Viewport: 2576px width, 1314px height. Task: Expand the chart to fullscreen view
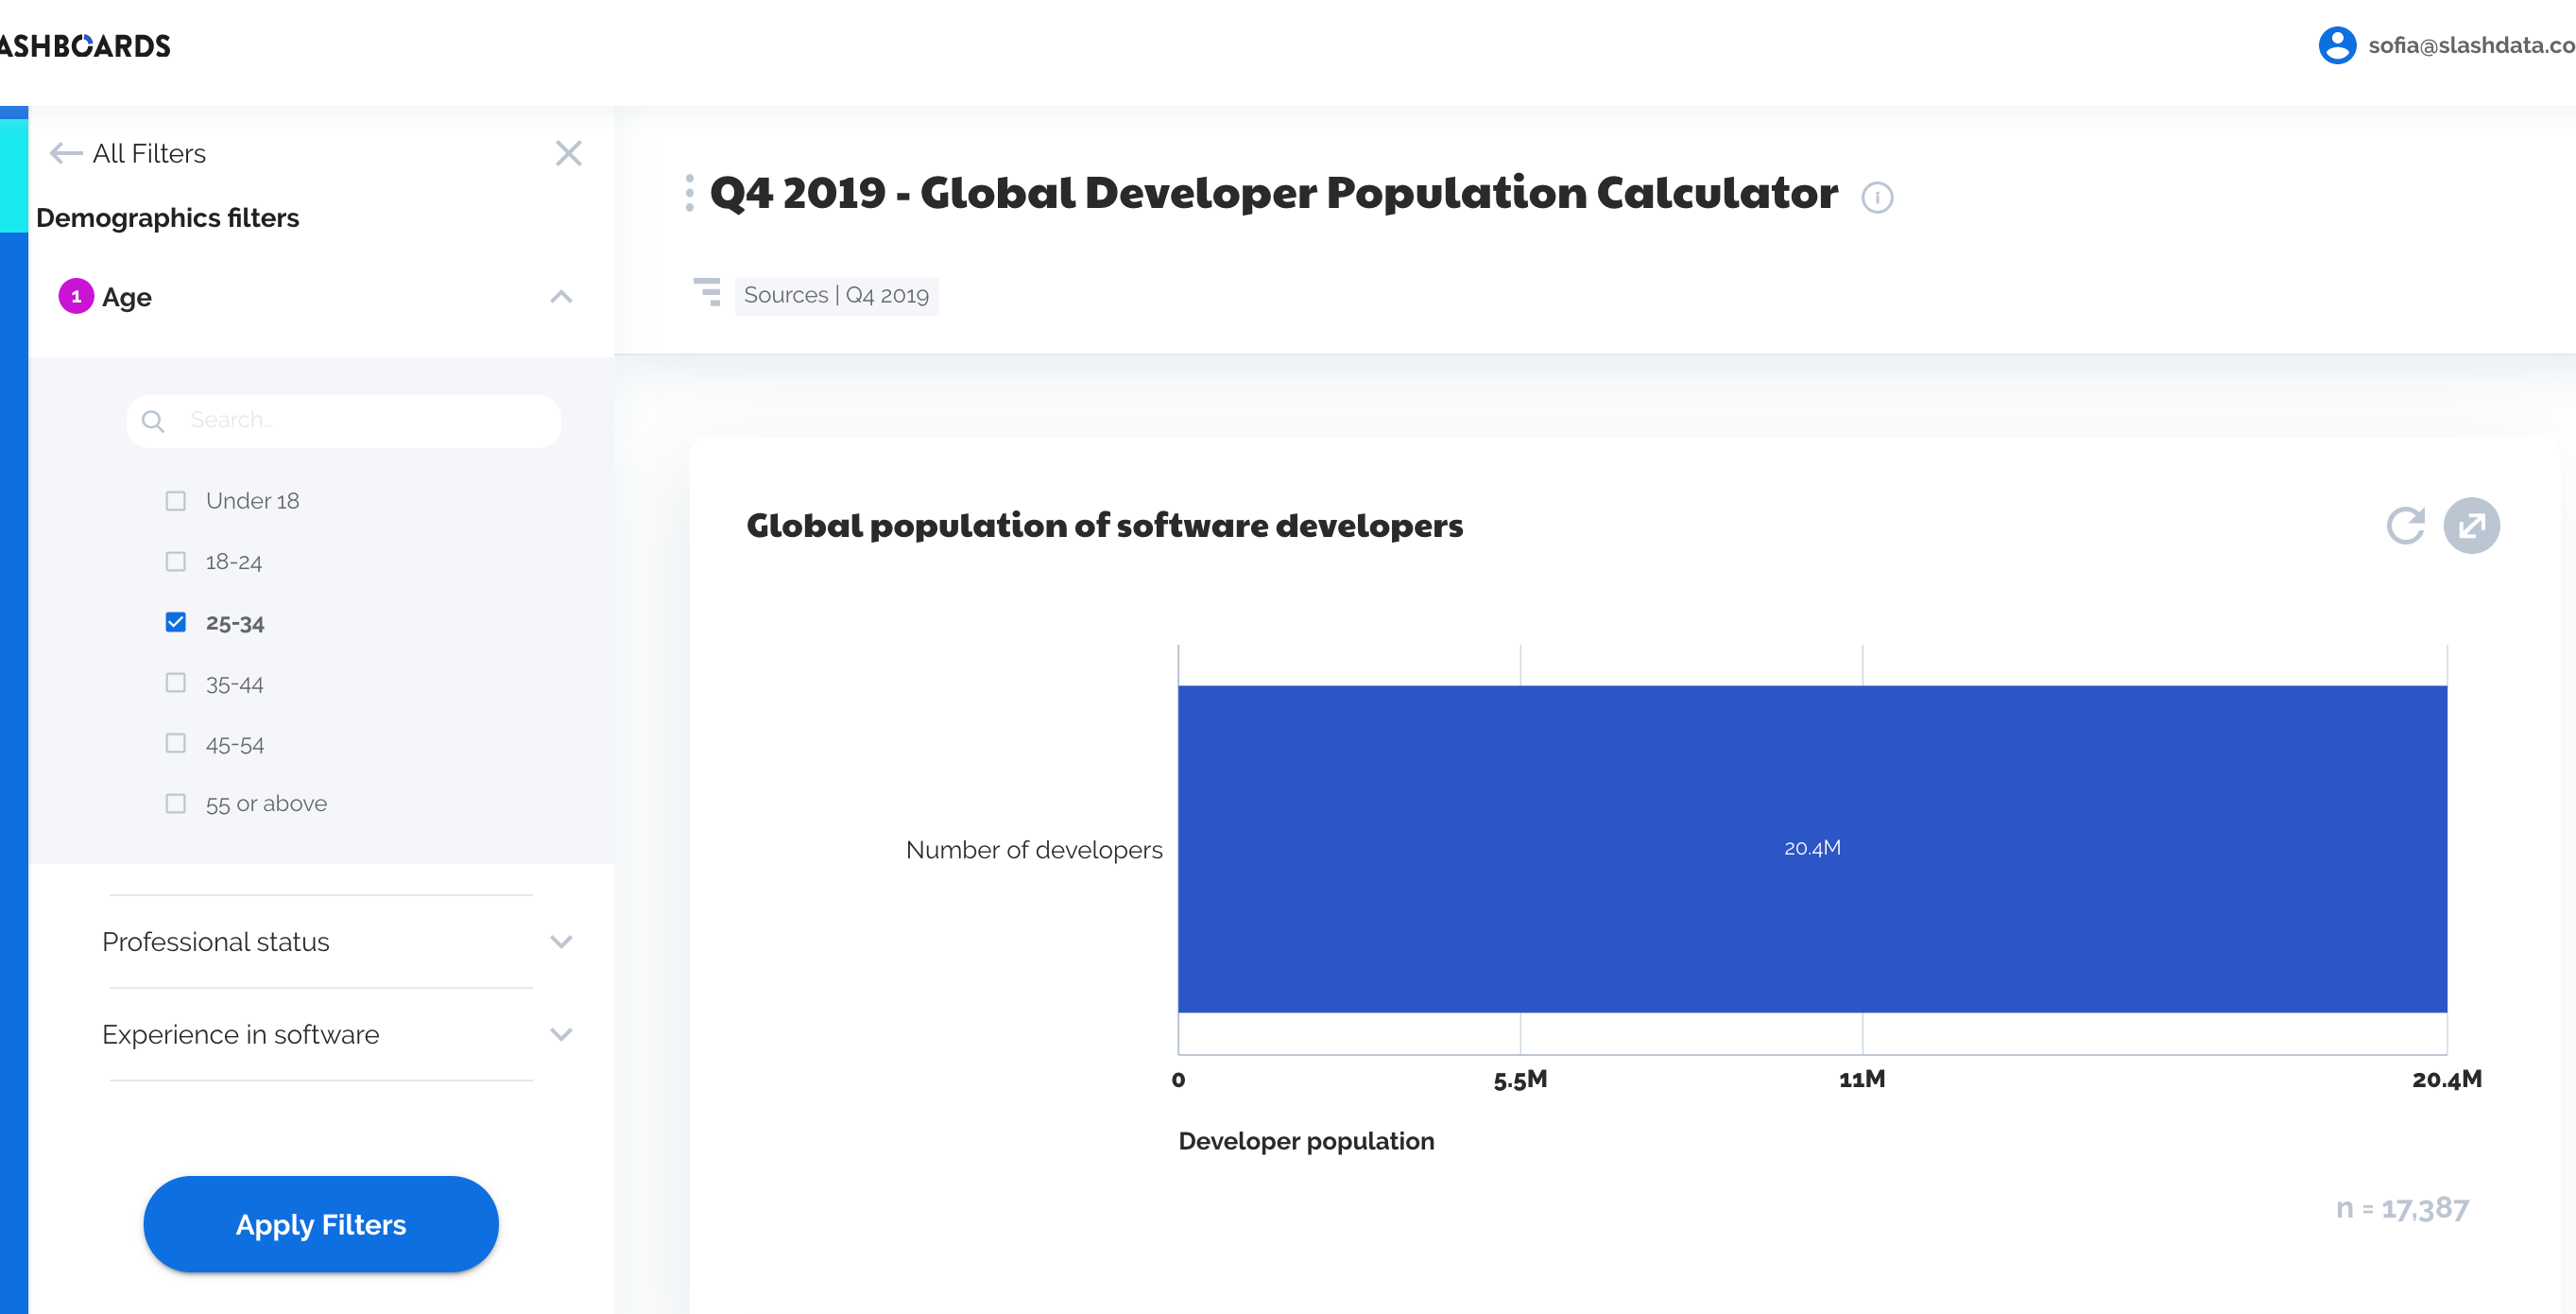coord(2474,524)
